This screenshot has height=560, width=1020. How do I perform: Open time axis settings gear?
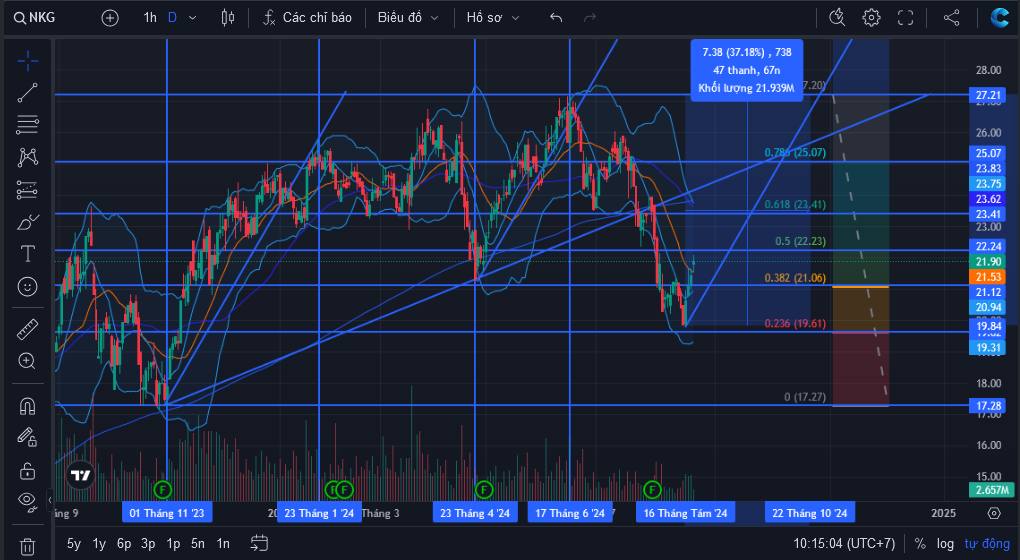[x=994, y=513]
